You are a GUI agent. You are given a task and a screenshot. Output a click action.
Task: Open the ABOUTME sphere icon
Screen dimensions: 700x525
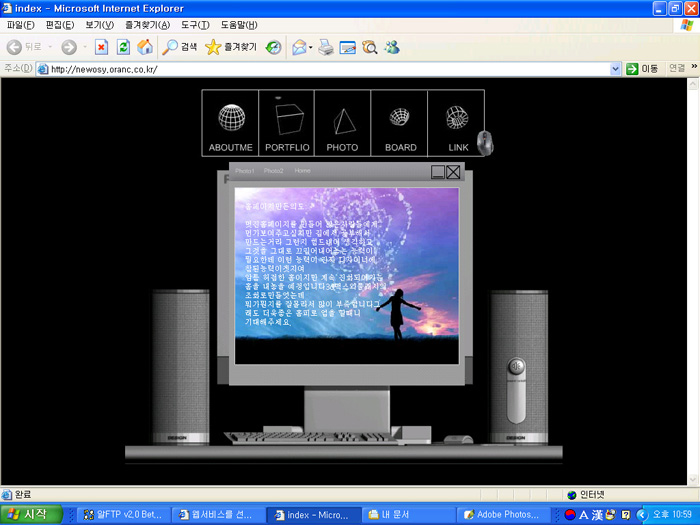tap(231, 119)
